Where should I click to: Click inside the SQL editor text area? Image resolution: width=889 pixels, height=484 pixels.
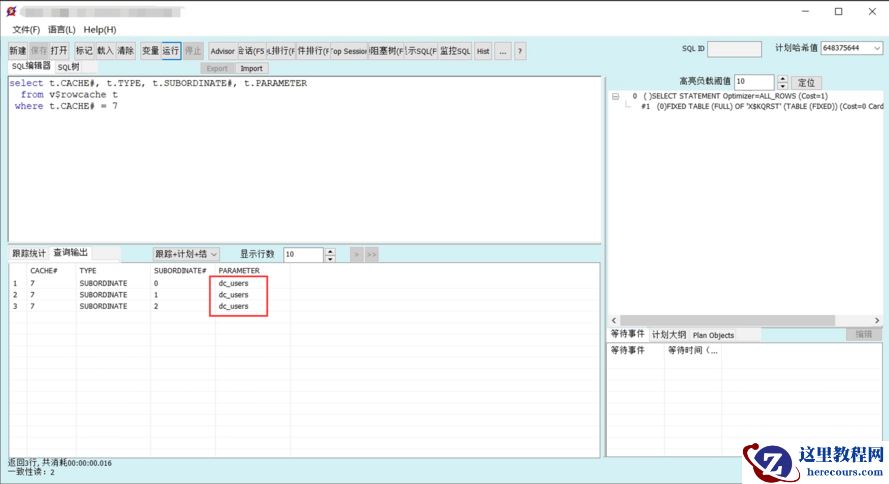[304, 160]
